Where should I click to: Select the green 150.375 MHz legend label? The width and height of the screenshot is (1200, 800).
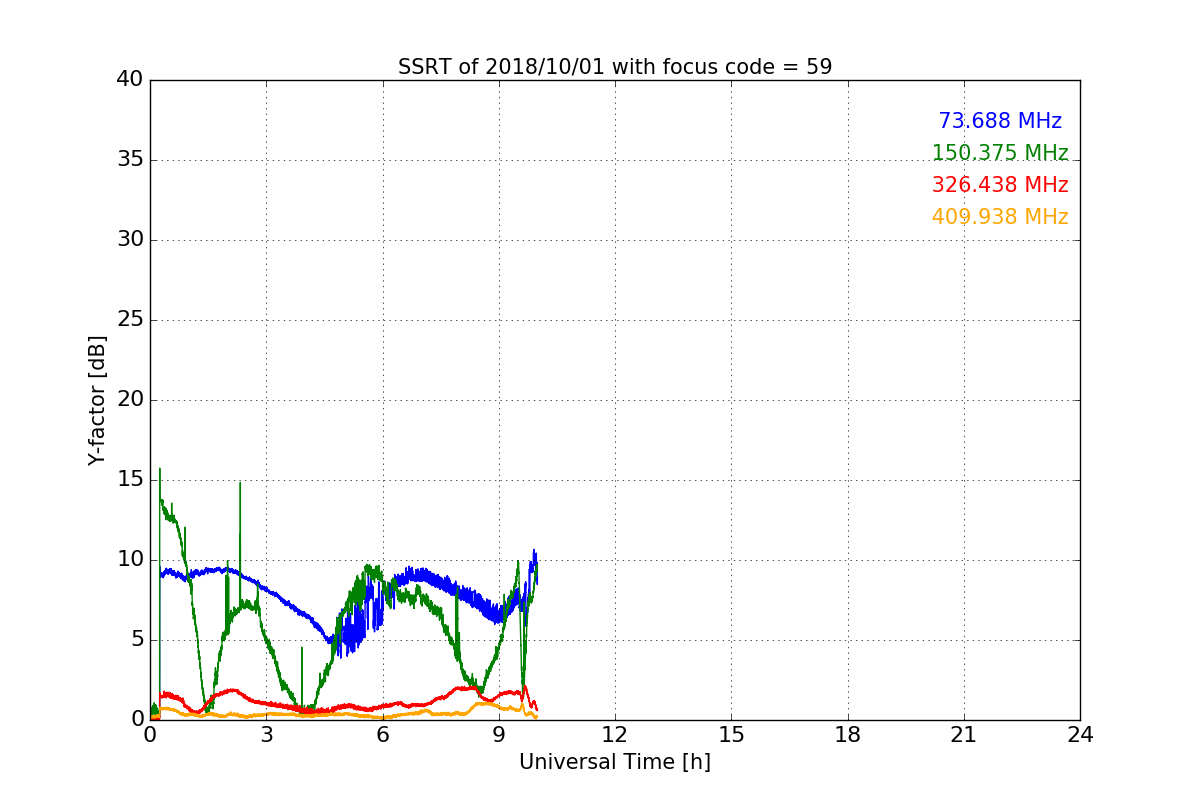pyautogui.click(x=1000, y=153)
